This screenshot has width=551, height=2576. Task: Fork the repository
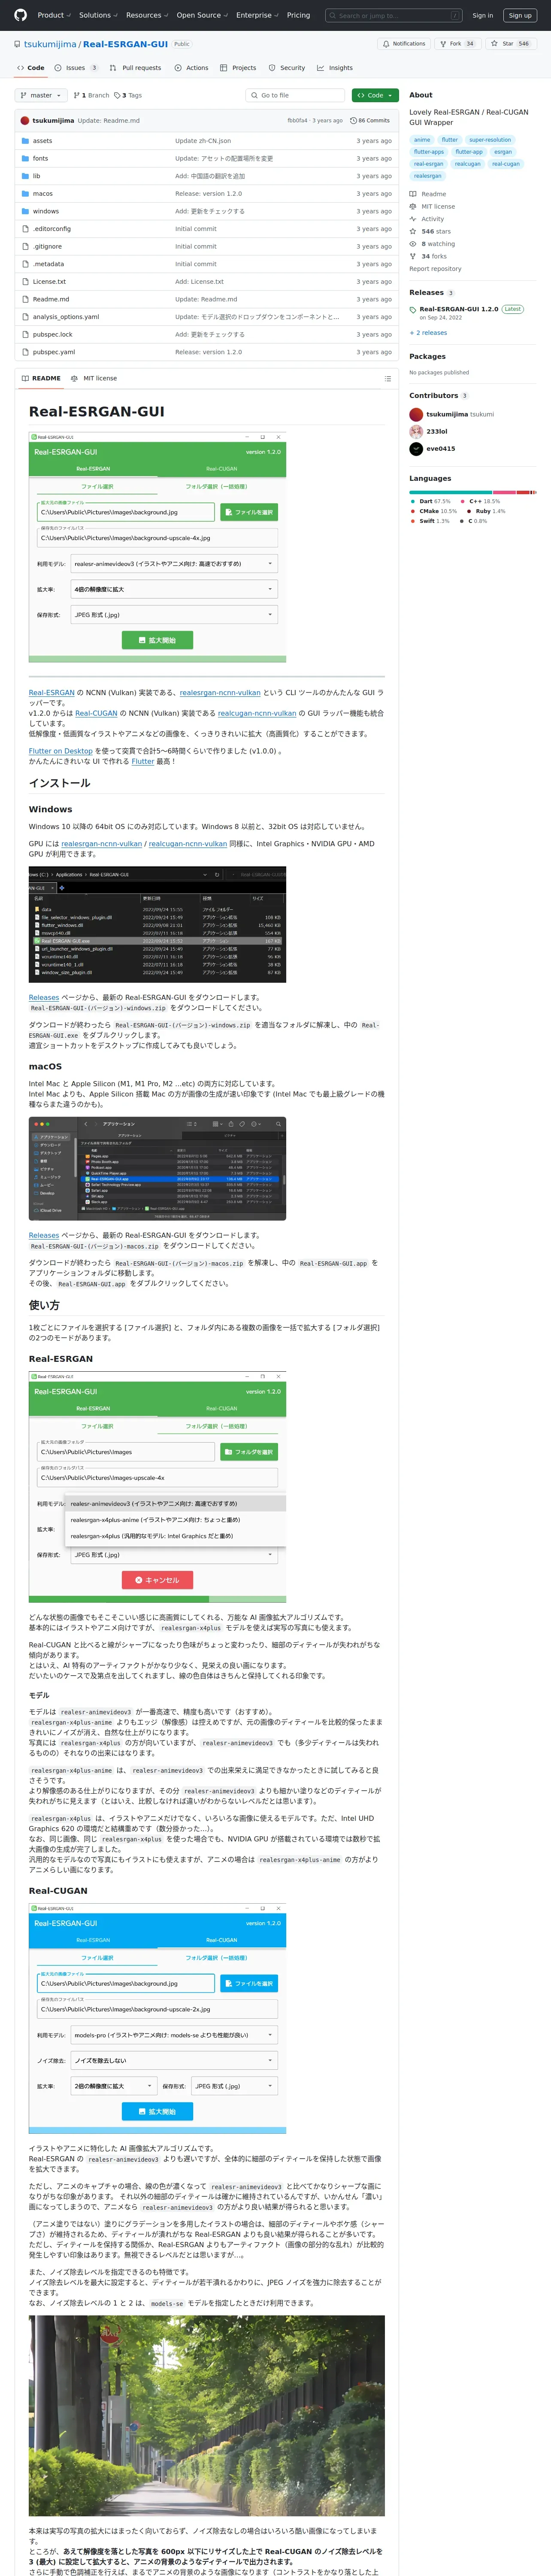[x=457, y=44]
